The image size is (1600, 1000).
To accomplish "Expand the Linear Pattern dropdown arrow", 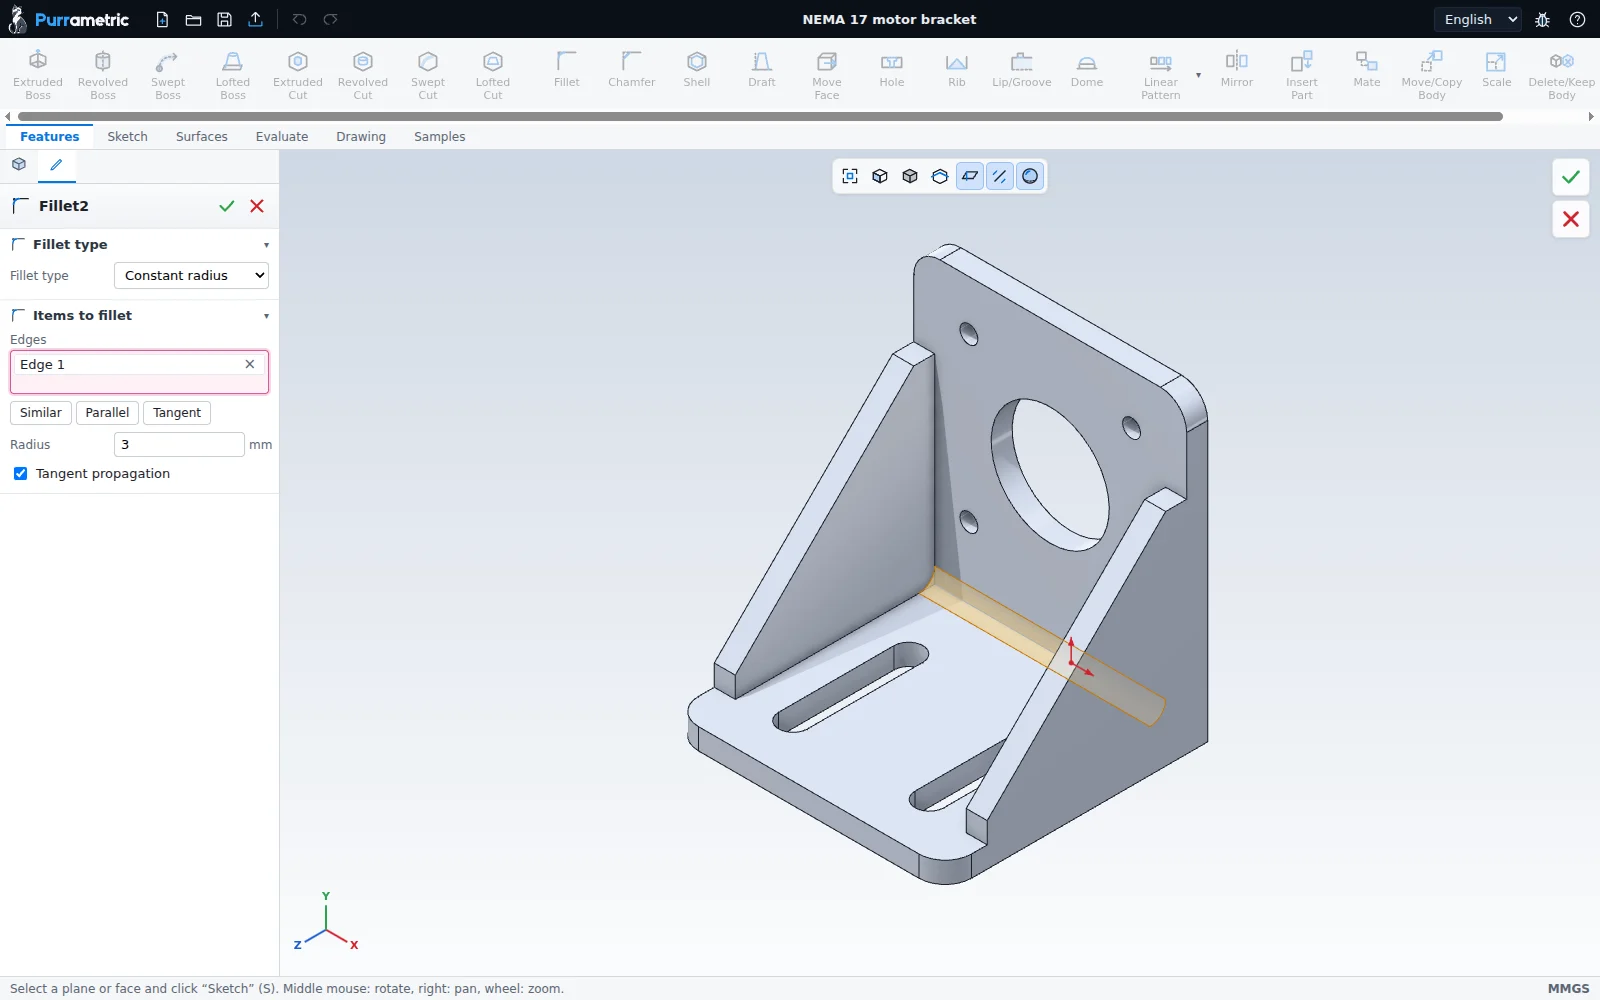I will pyautogui.click(x=1198, y=75).
